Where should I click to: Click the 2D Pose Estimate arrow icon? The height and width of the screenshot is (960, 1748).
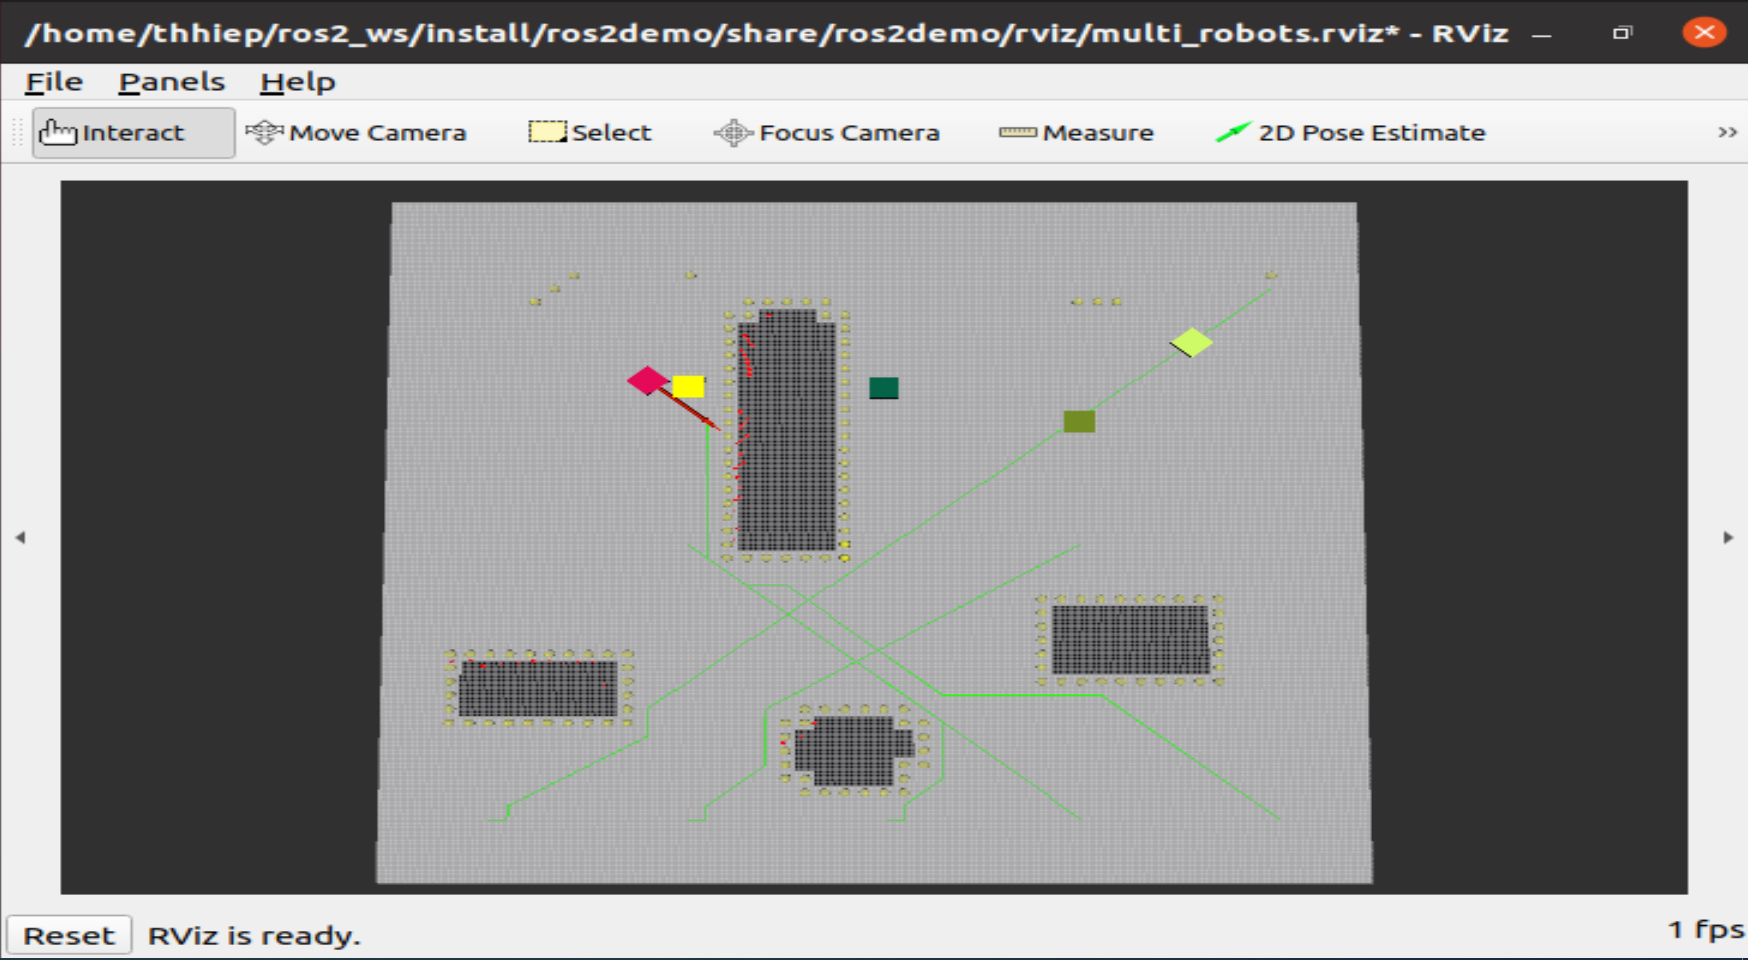(1233, 132)
